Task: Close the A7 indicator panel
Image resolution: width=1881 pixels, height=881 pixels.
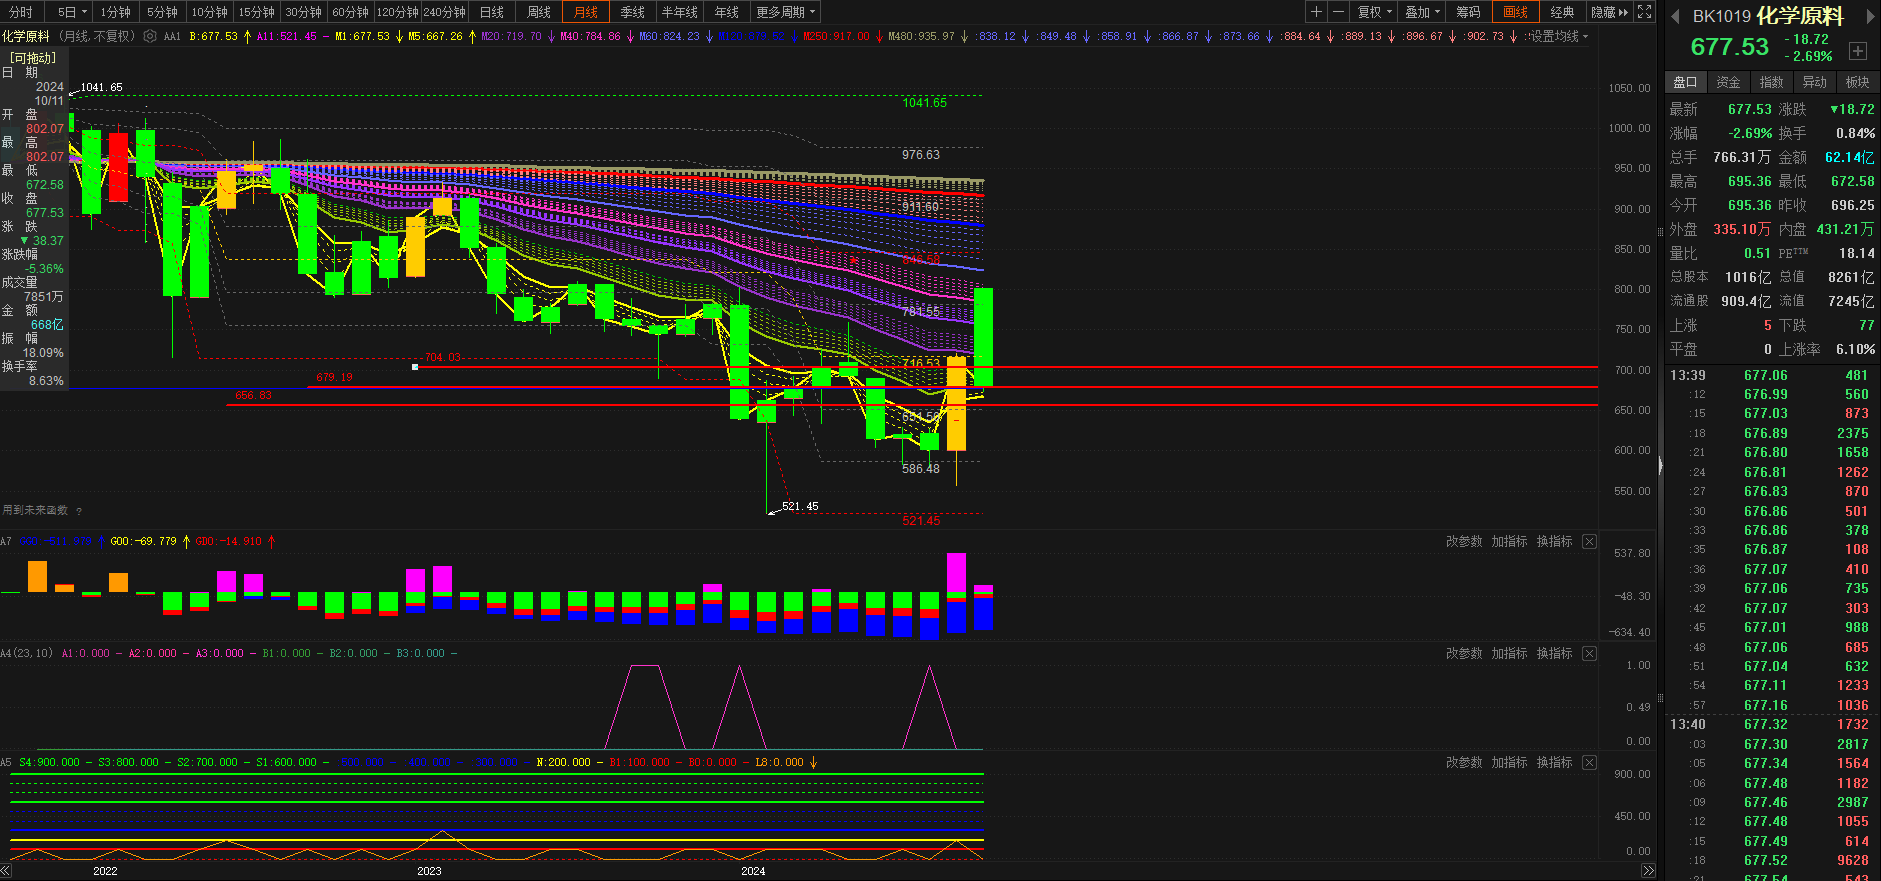Action: point(1589,541)
